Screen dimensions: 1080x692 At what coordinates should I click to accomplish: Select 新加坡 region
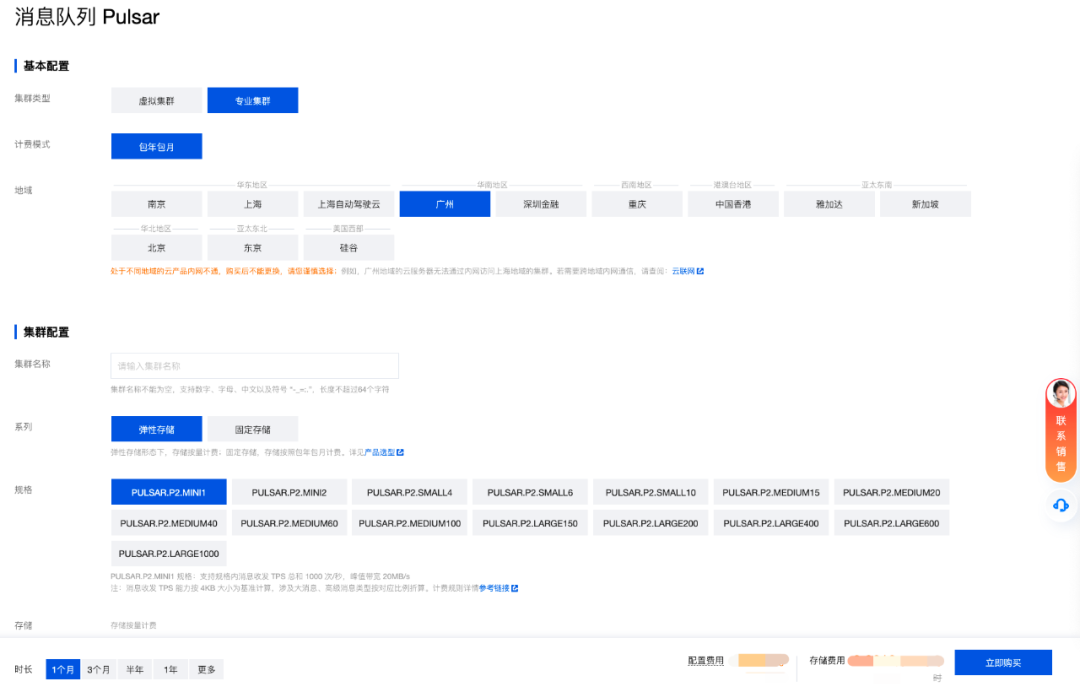click(x=925, y=205)
